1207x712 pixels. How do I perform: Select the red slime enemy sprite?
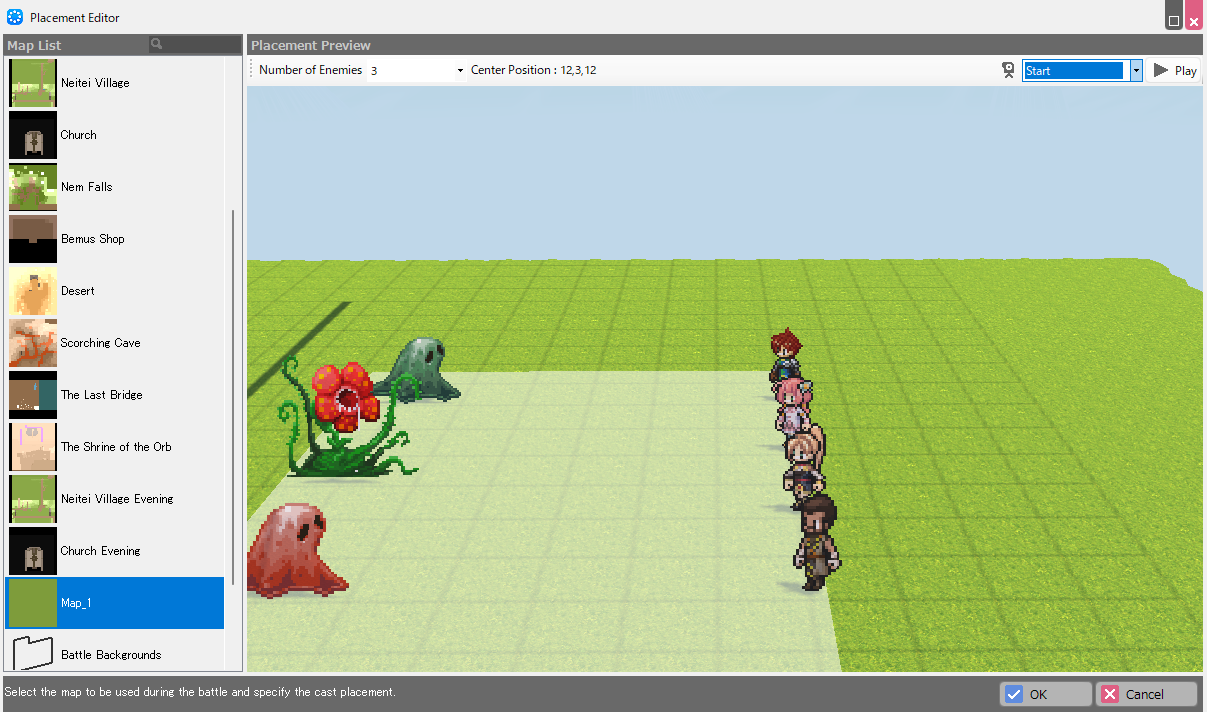293,551
